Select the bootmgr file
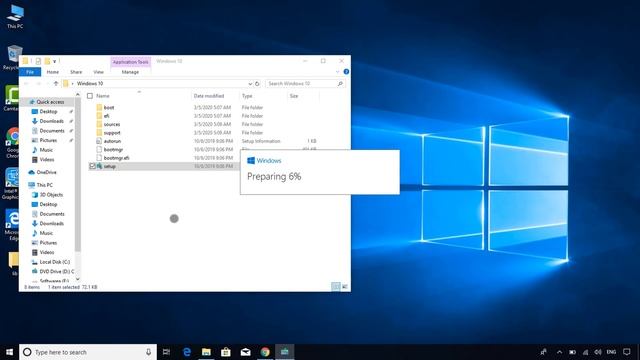This screenshot has height=360, width=640. click(113, 149)
